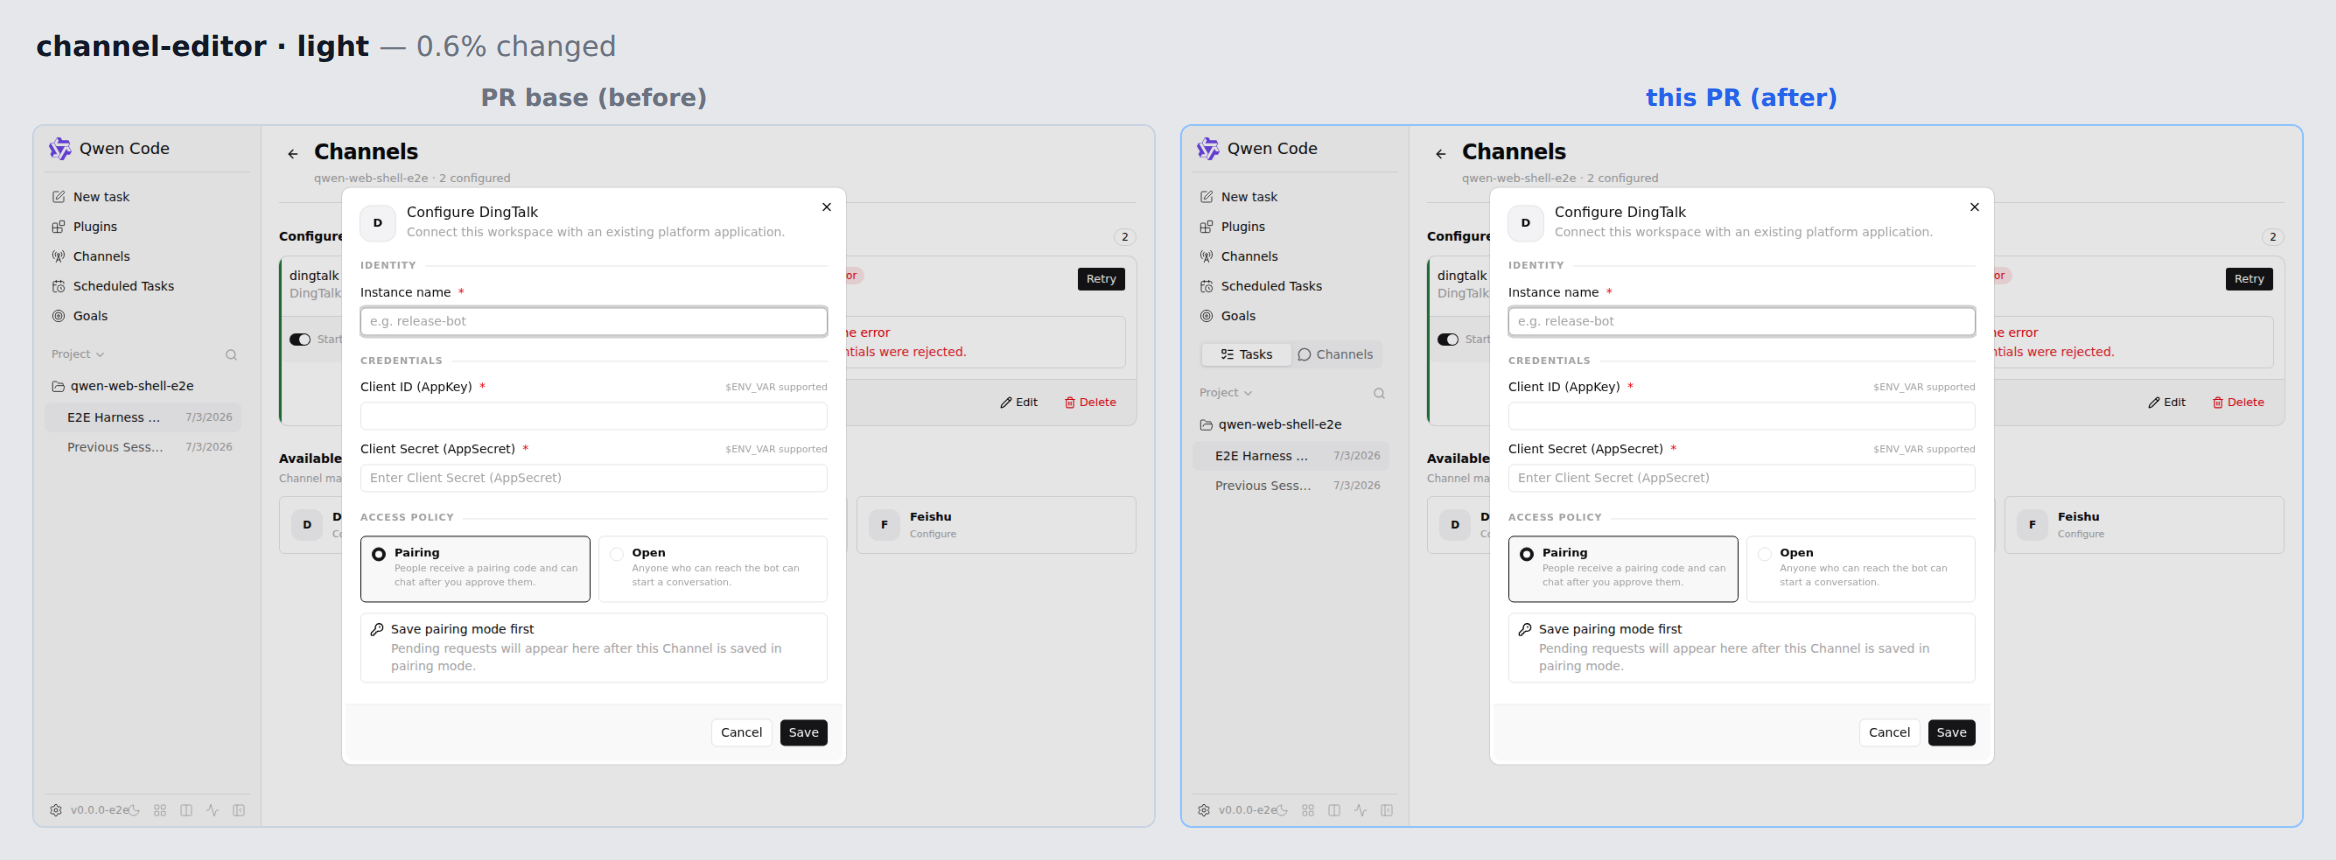Screen dimensions: 2336x860
Task: Click Feishu F icon in after panel
Action: coord(2032,525)
